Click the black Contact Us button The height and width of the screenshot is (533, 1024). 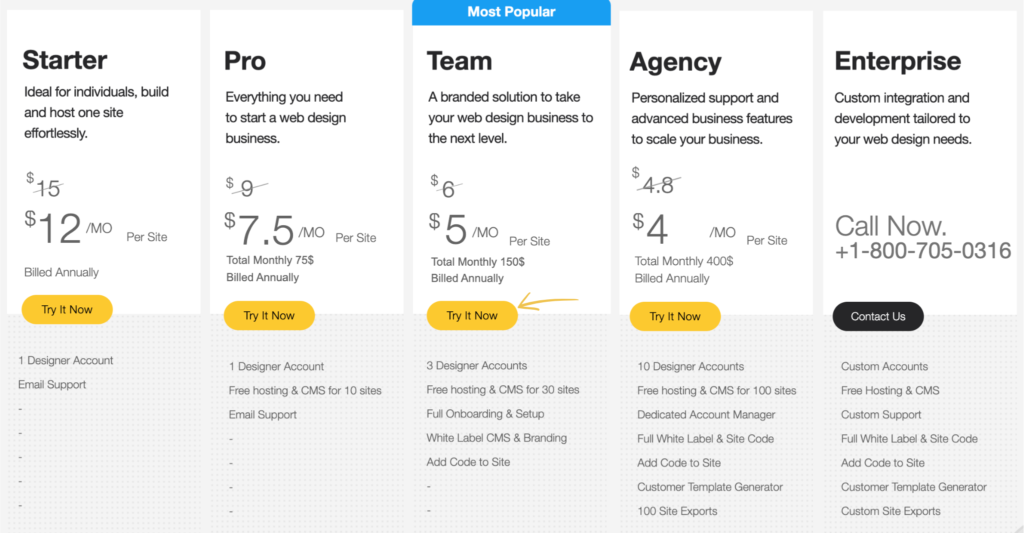pyautogui.click(x=878, y=316)
